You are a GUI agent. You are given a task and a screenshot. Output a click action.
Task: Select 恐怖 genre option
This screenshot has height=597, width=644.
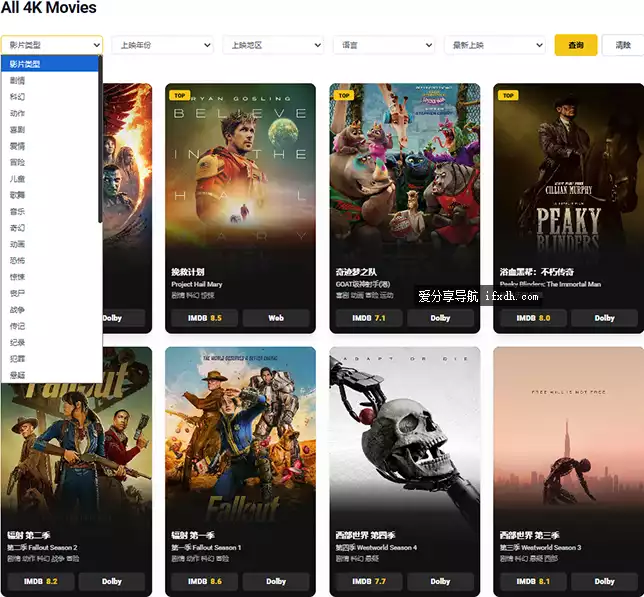[x=50, y=261]
